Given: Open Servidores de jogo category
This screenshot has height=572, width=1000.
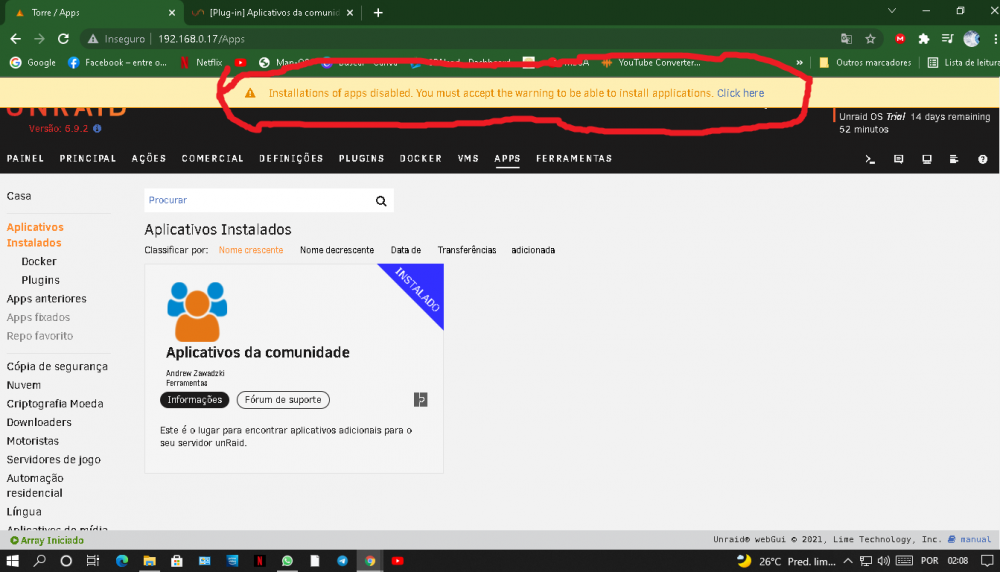Looking at the screenshot, I should click(54, 460).
